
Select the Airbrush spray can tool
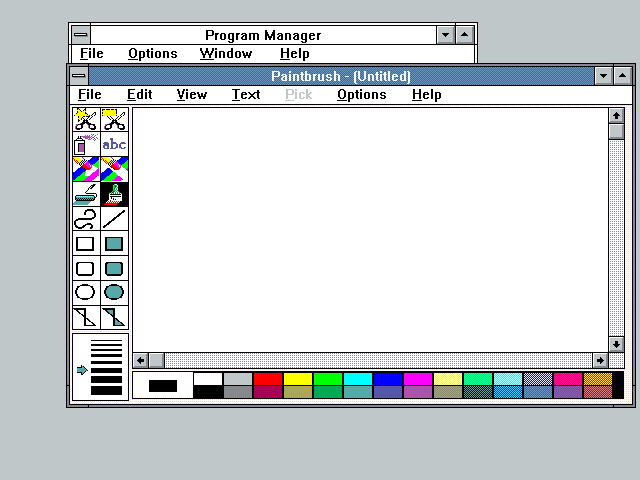86,144
